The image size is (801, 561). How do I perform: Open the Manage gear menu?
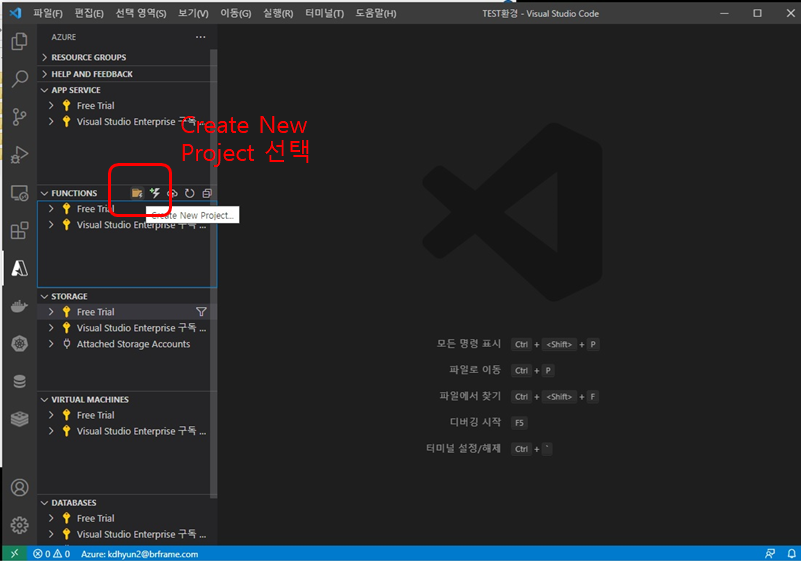(x=19, y=525)
